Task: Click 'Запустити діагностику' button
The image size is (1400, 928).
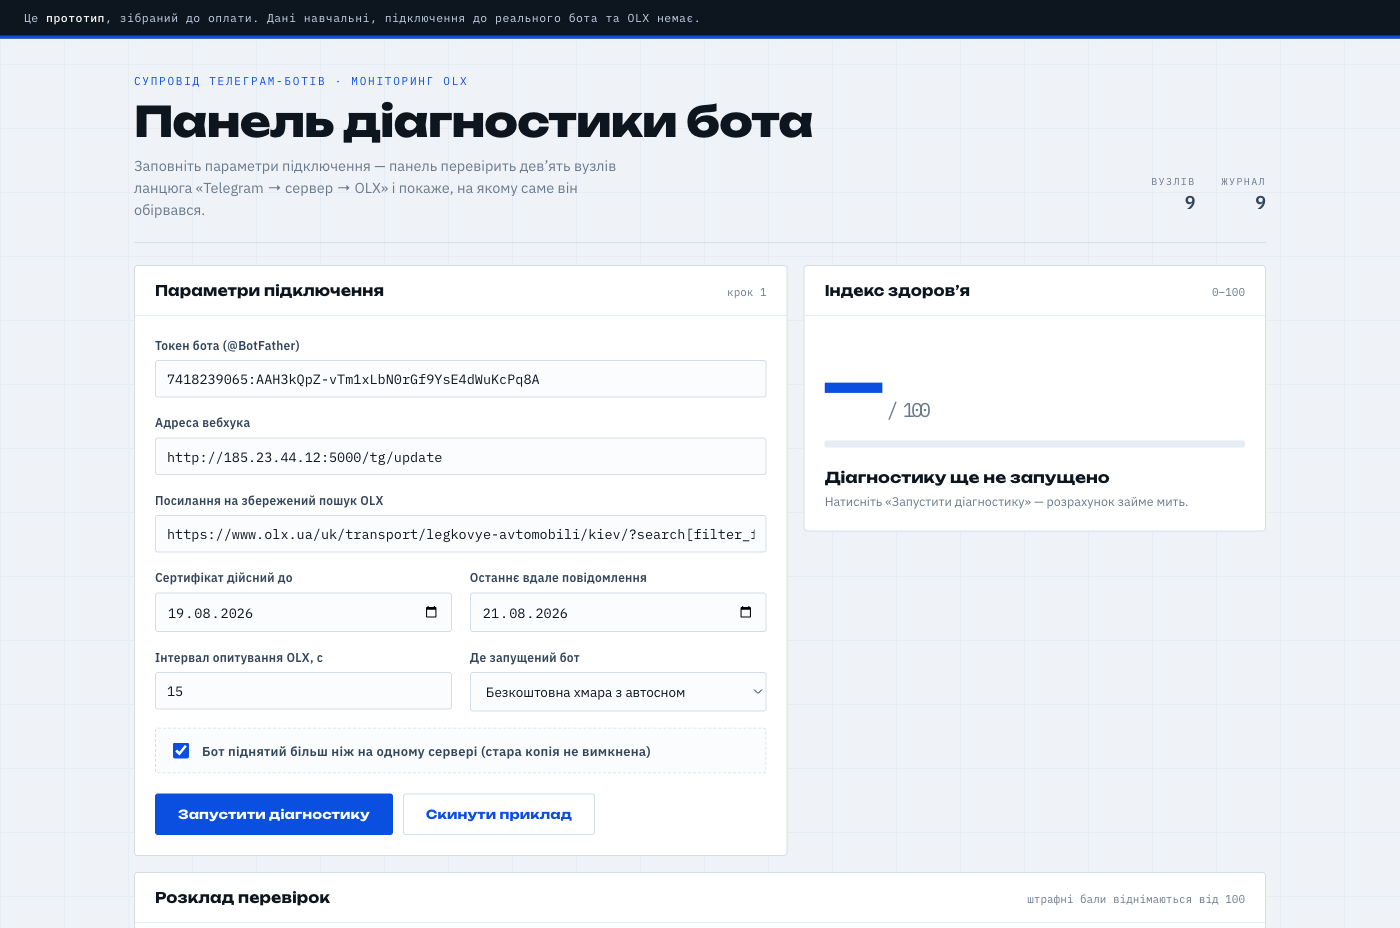Action: coord(274,814)
